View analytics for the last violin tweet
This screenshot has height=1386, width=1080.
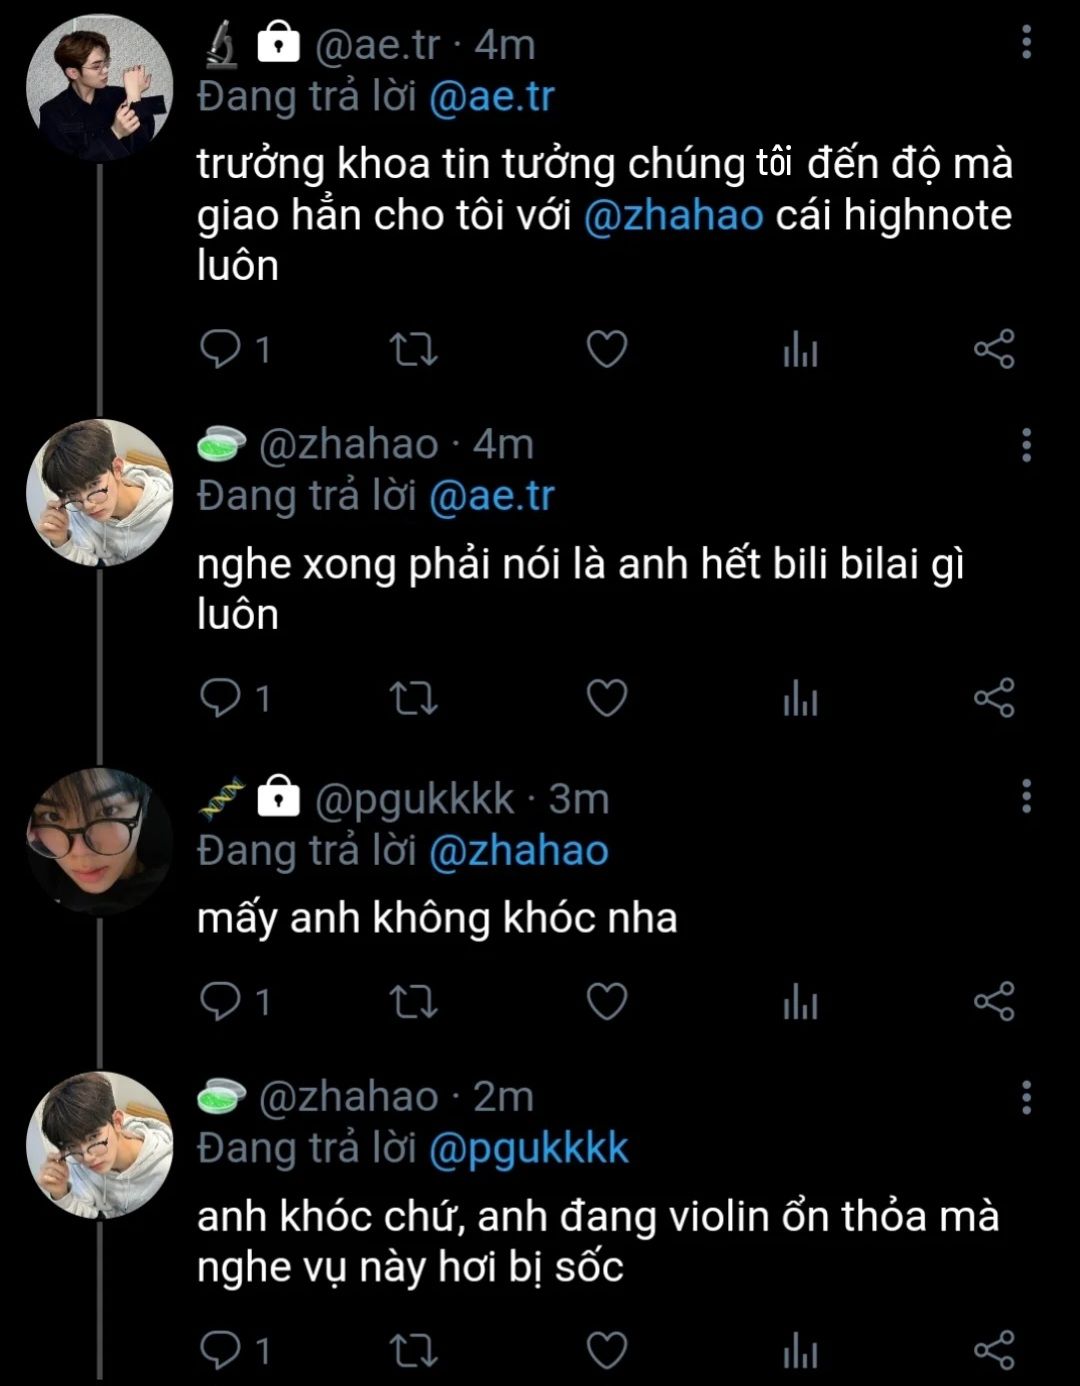800,1351
